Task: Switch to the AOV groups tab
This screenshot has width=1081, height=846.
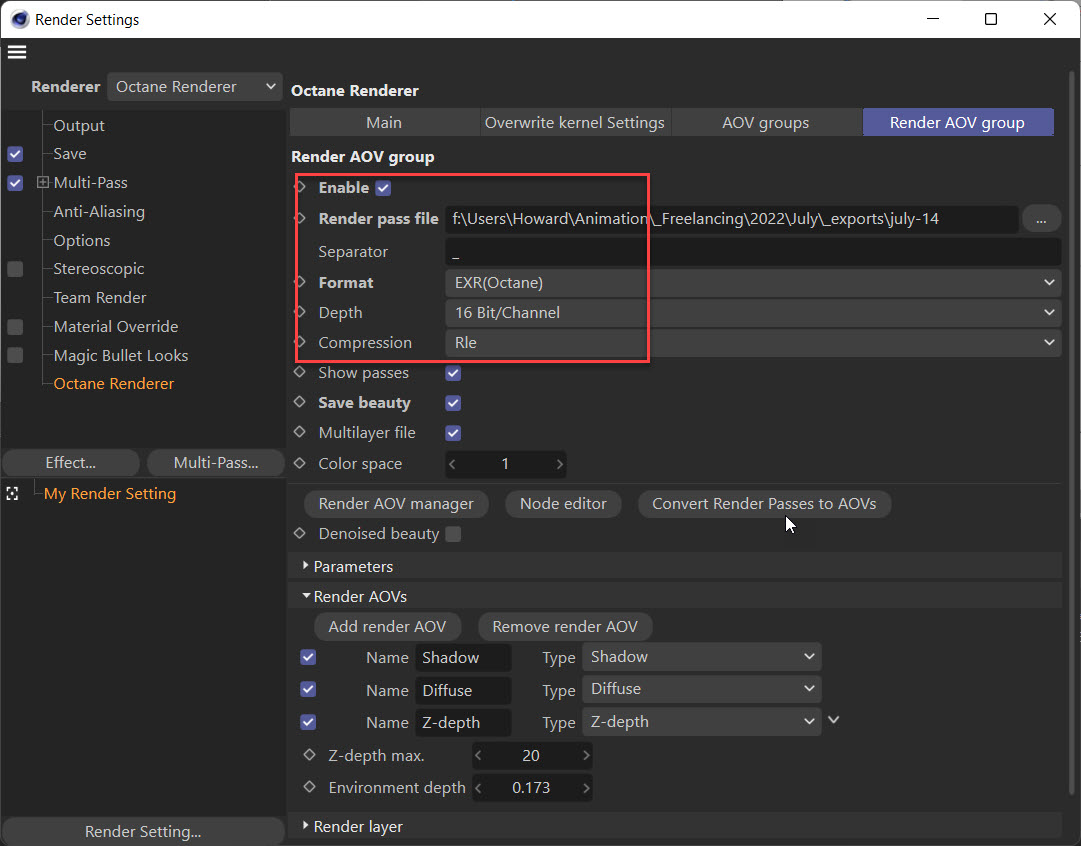Action: point(765,122)
